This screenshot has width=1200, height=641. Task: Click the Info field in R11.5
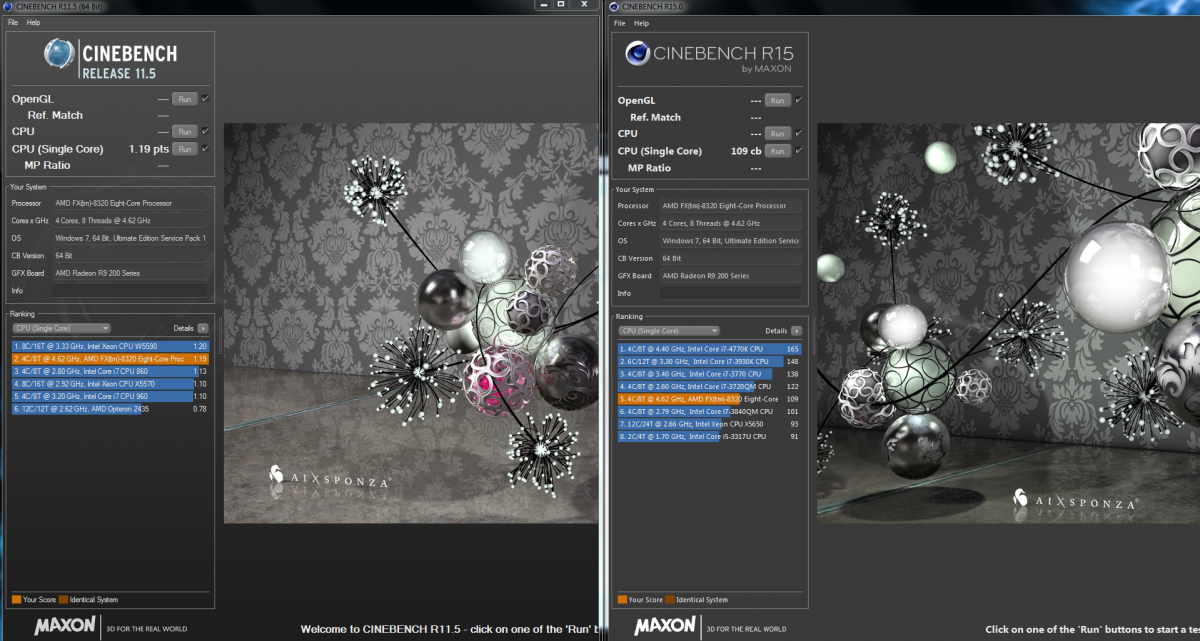pos(131,291)
